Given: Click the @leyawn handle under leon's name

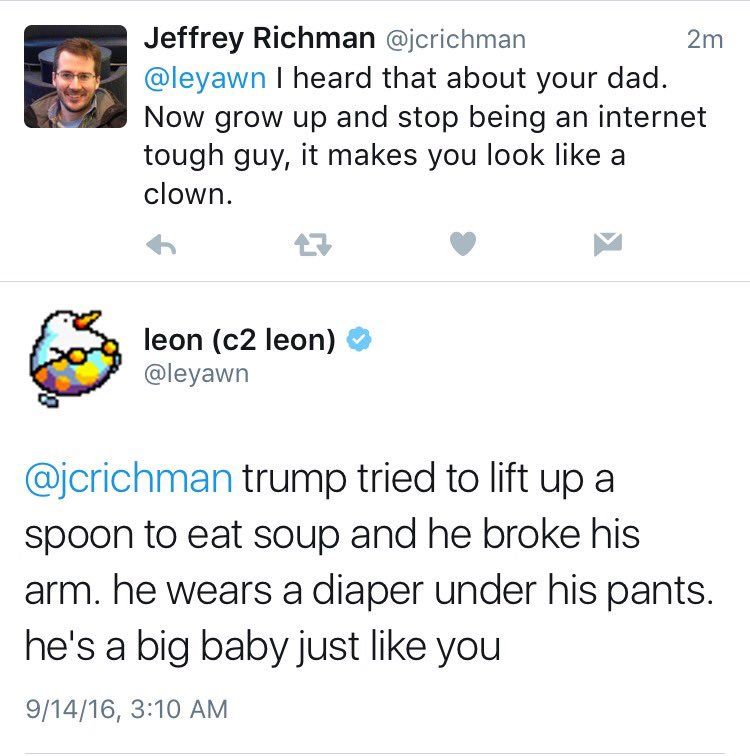Looking at the screenshot, I should point(197,374).
